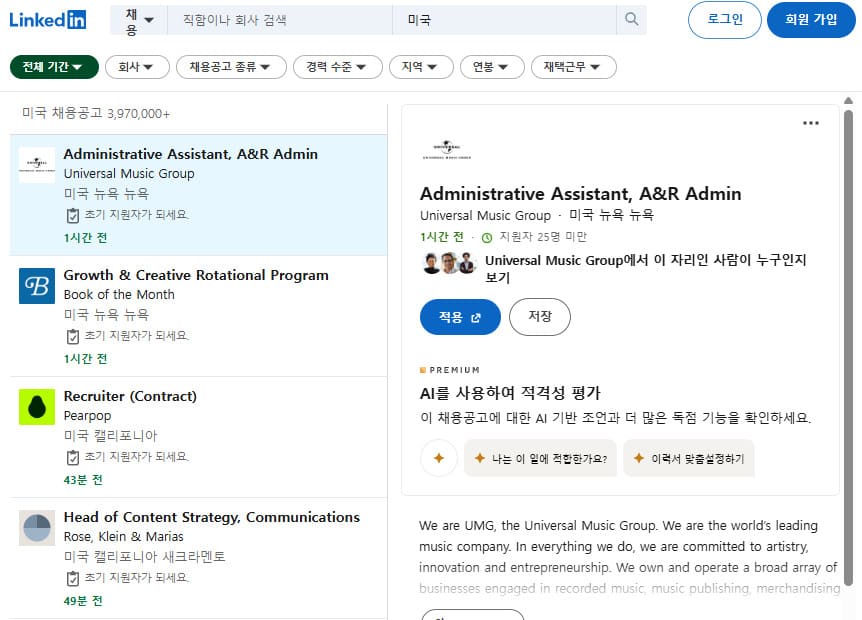
Task: Click the scrollbar up arrow
Action: click(x=848, y=101)
